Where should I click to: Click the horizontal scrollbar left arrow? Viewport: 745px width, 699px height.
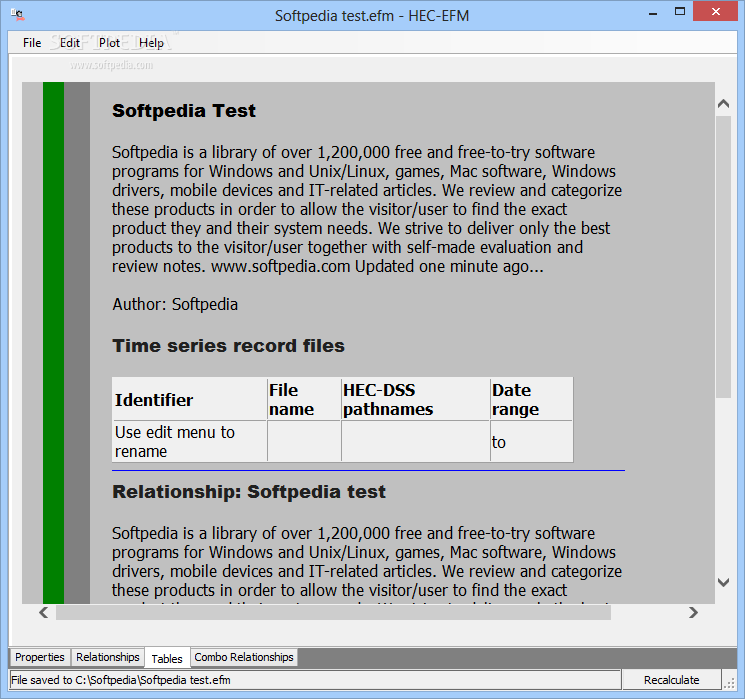click(x=44, y=613)
